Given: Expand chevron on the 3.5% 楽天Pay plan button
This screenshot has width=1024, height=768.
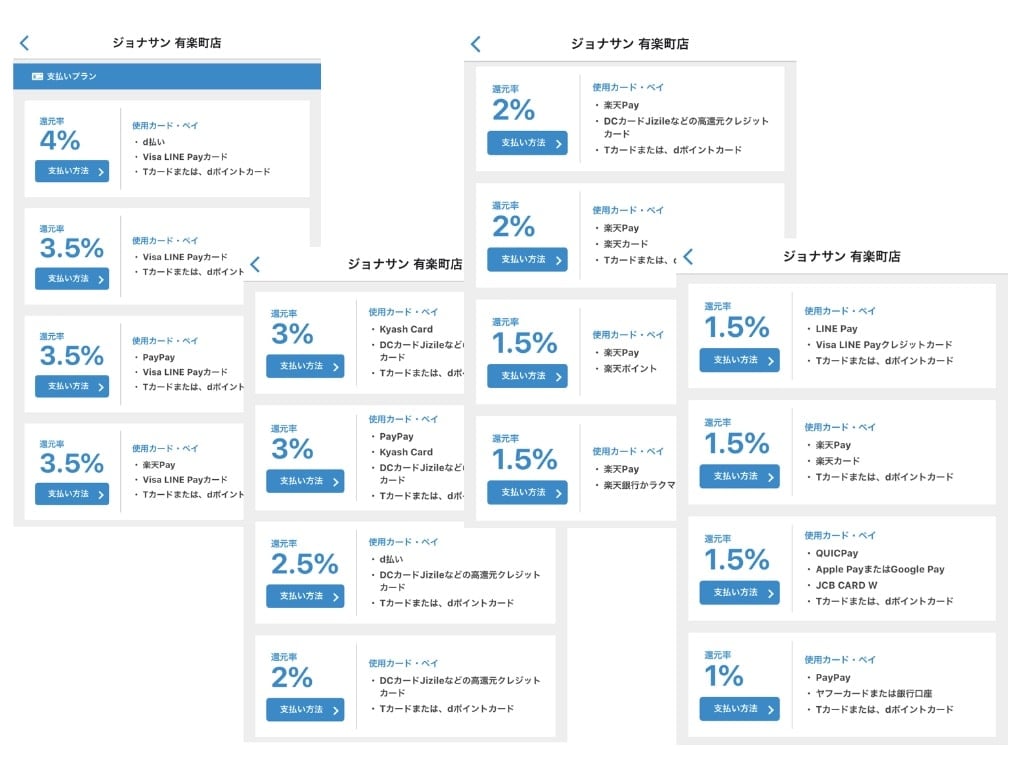Looking at the screenshot, I should click(101, 494).
